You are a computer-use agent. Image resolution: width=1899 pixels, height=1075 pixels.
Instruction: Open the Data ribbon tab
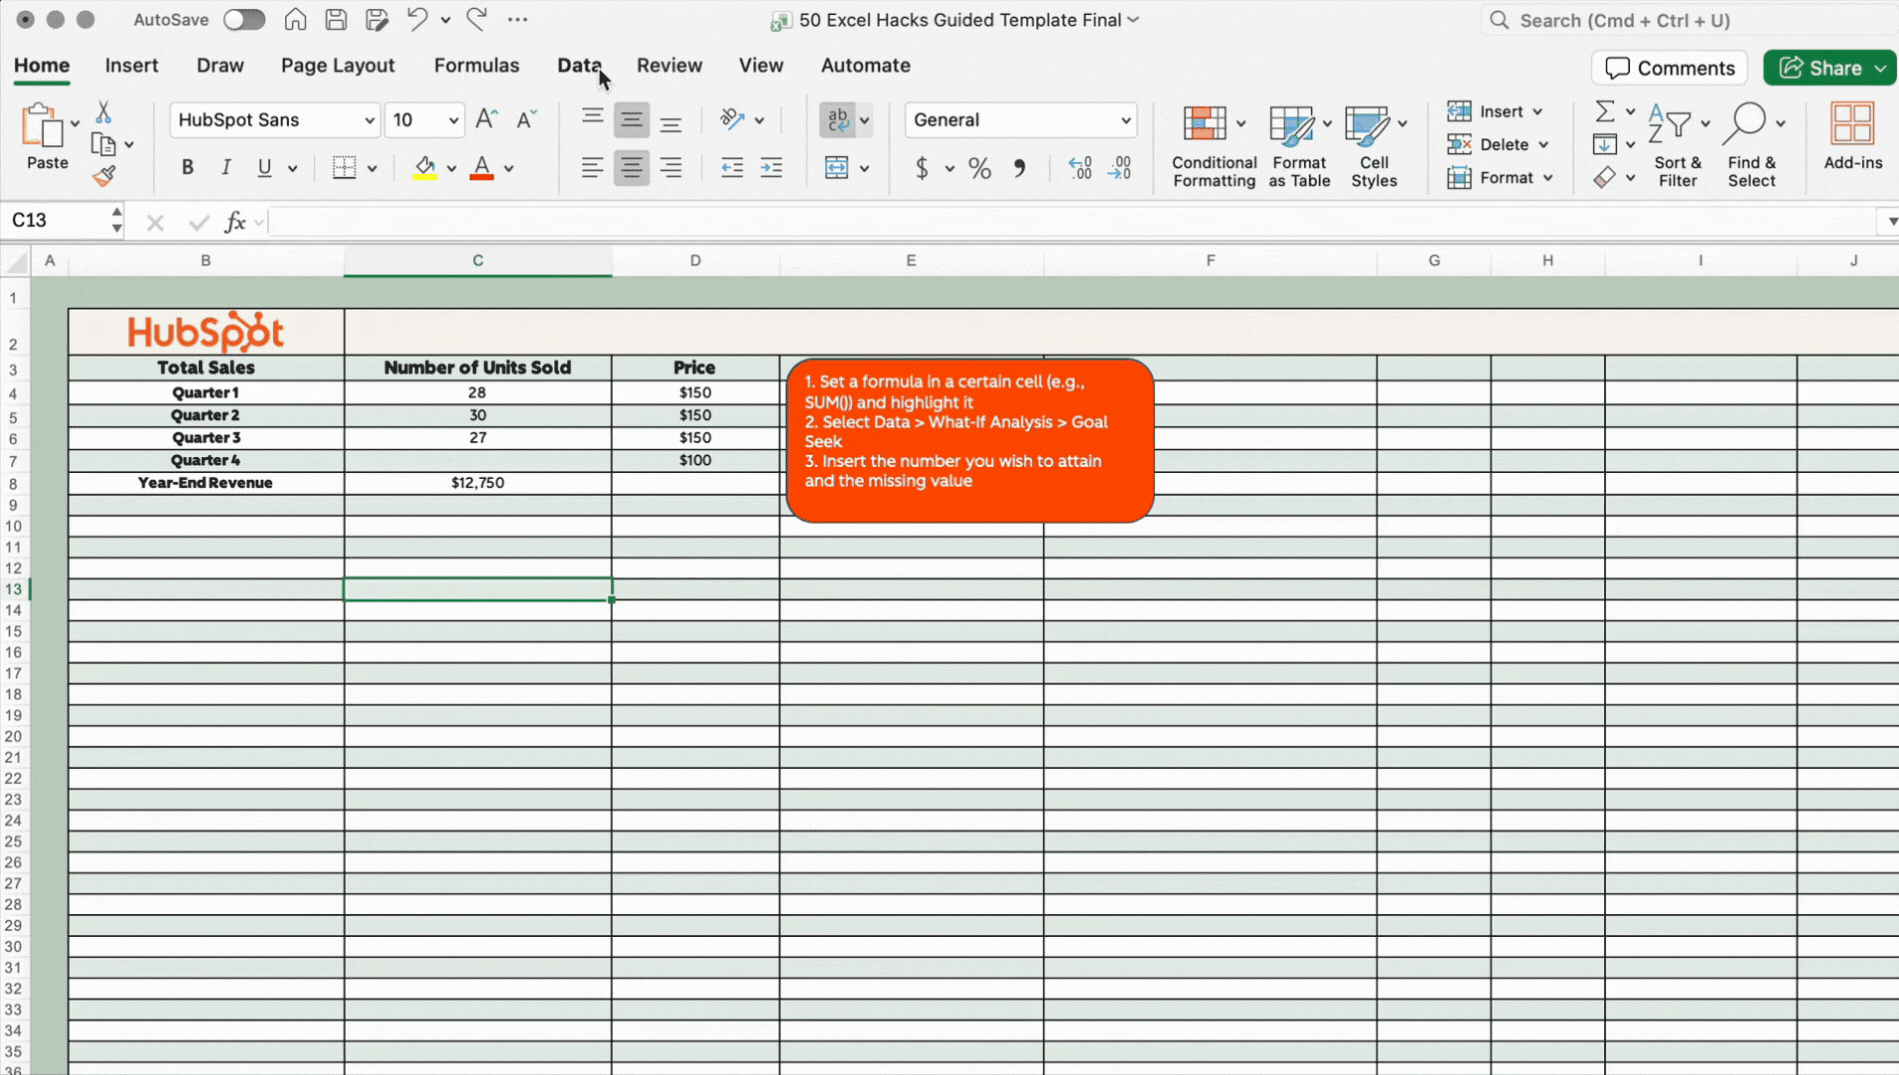[579, 65]
